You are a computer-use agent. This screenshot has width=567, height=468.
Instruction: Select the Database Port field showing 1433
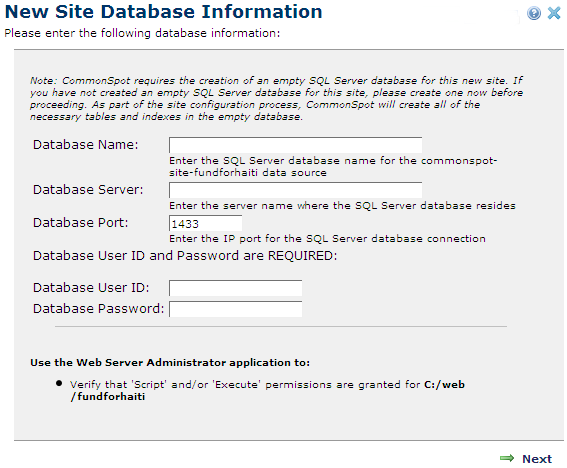click(205, 223)
